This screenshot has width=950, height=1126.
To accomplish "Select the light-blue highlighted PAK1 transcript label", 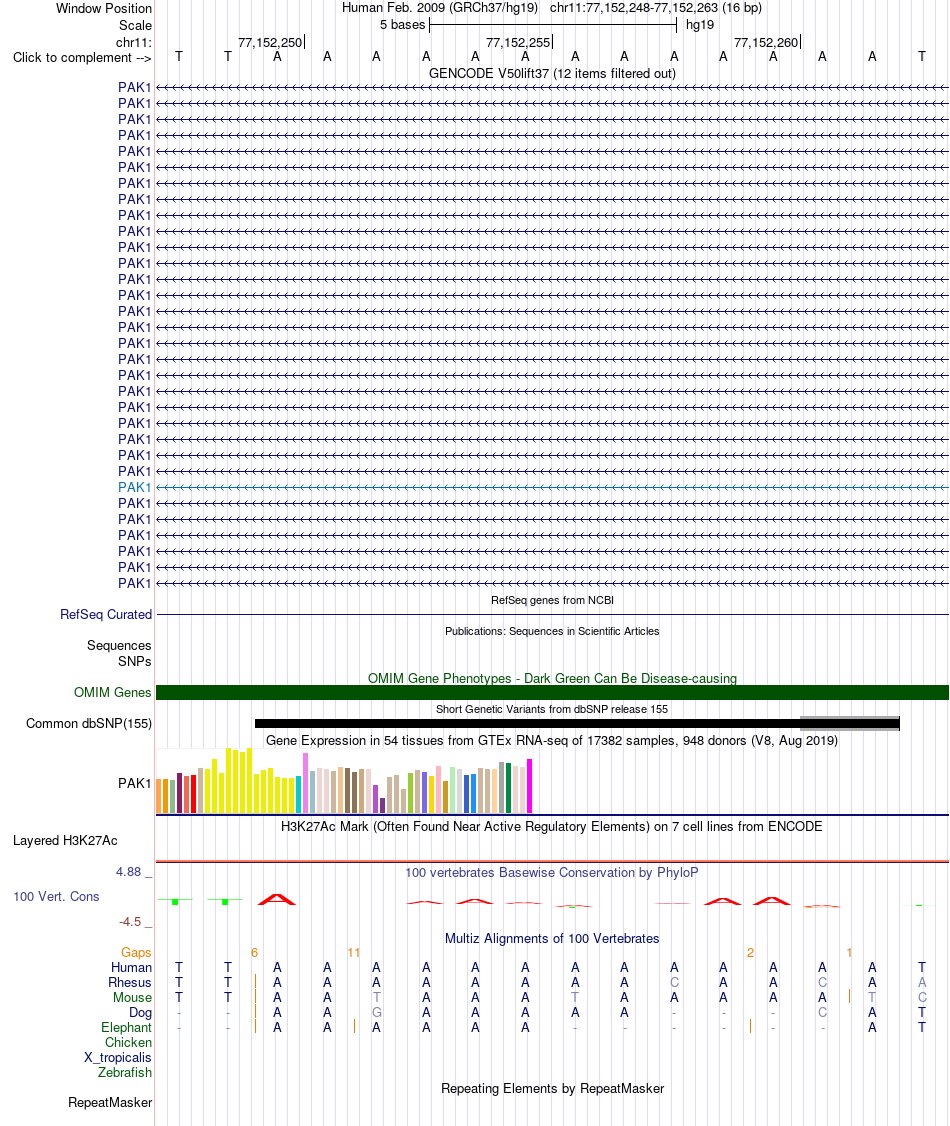I will point(134,487).
